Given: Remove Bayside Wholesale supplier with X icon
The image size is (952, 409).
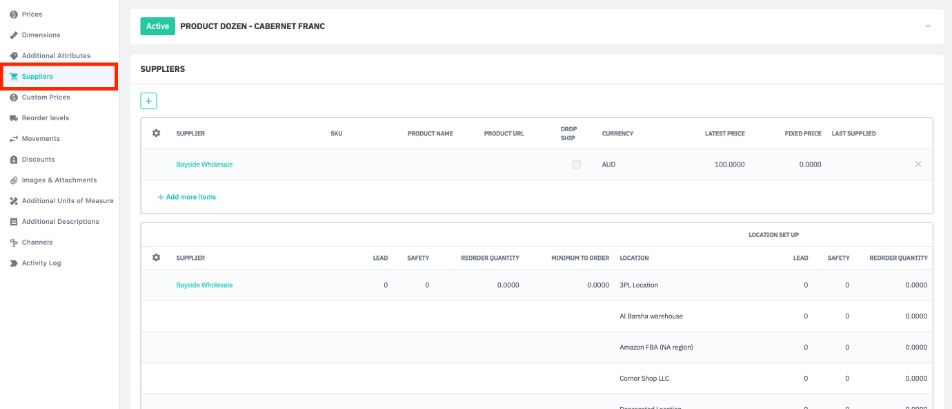Looking at the screenshot, I should click(x=918, y=164).
